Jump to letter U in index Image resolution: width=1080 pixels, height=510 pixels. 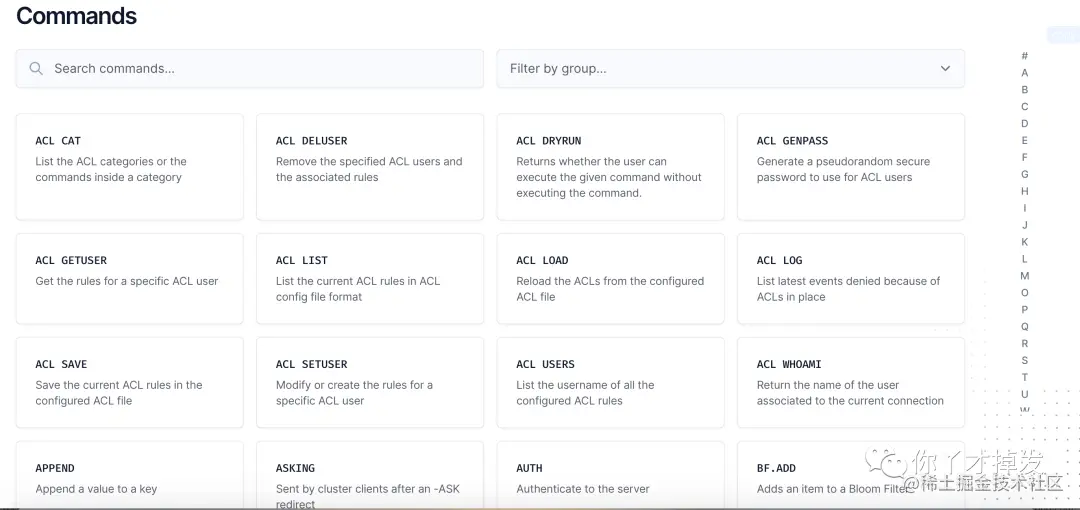1025,394
